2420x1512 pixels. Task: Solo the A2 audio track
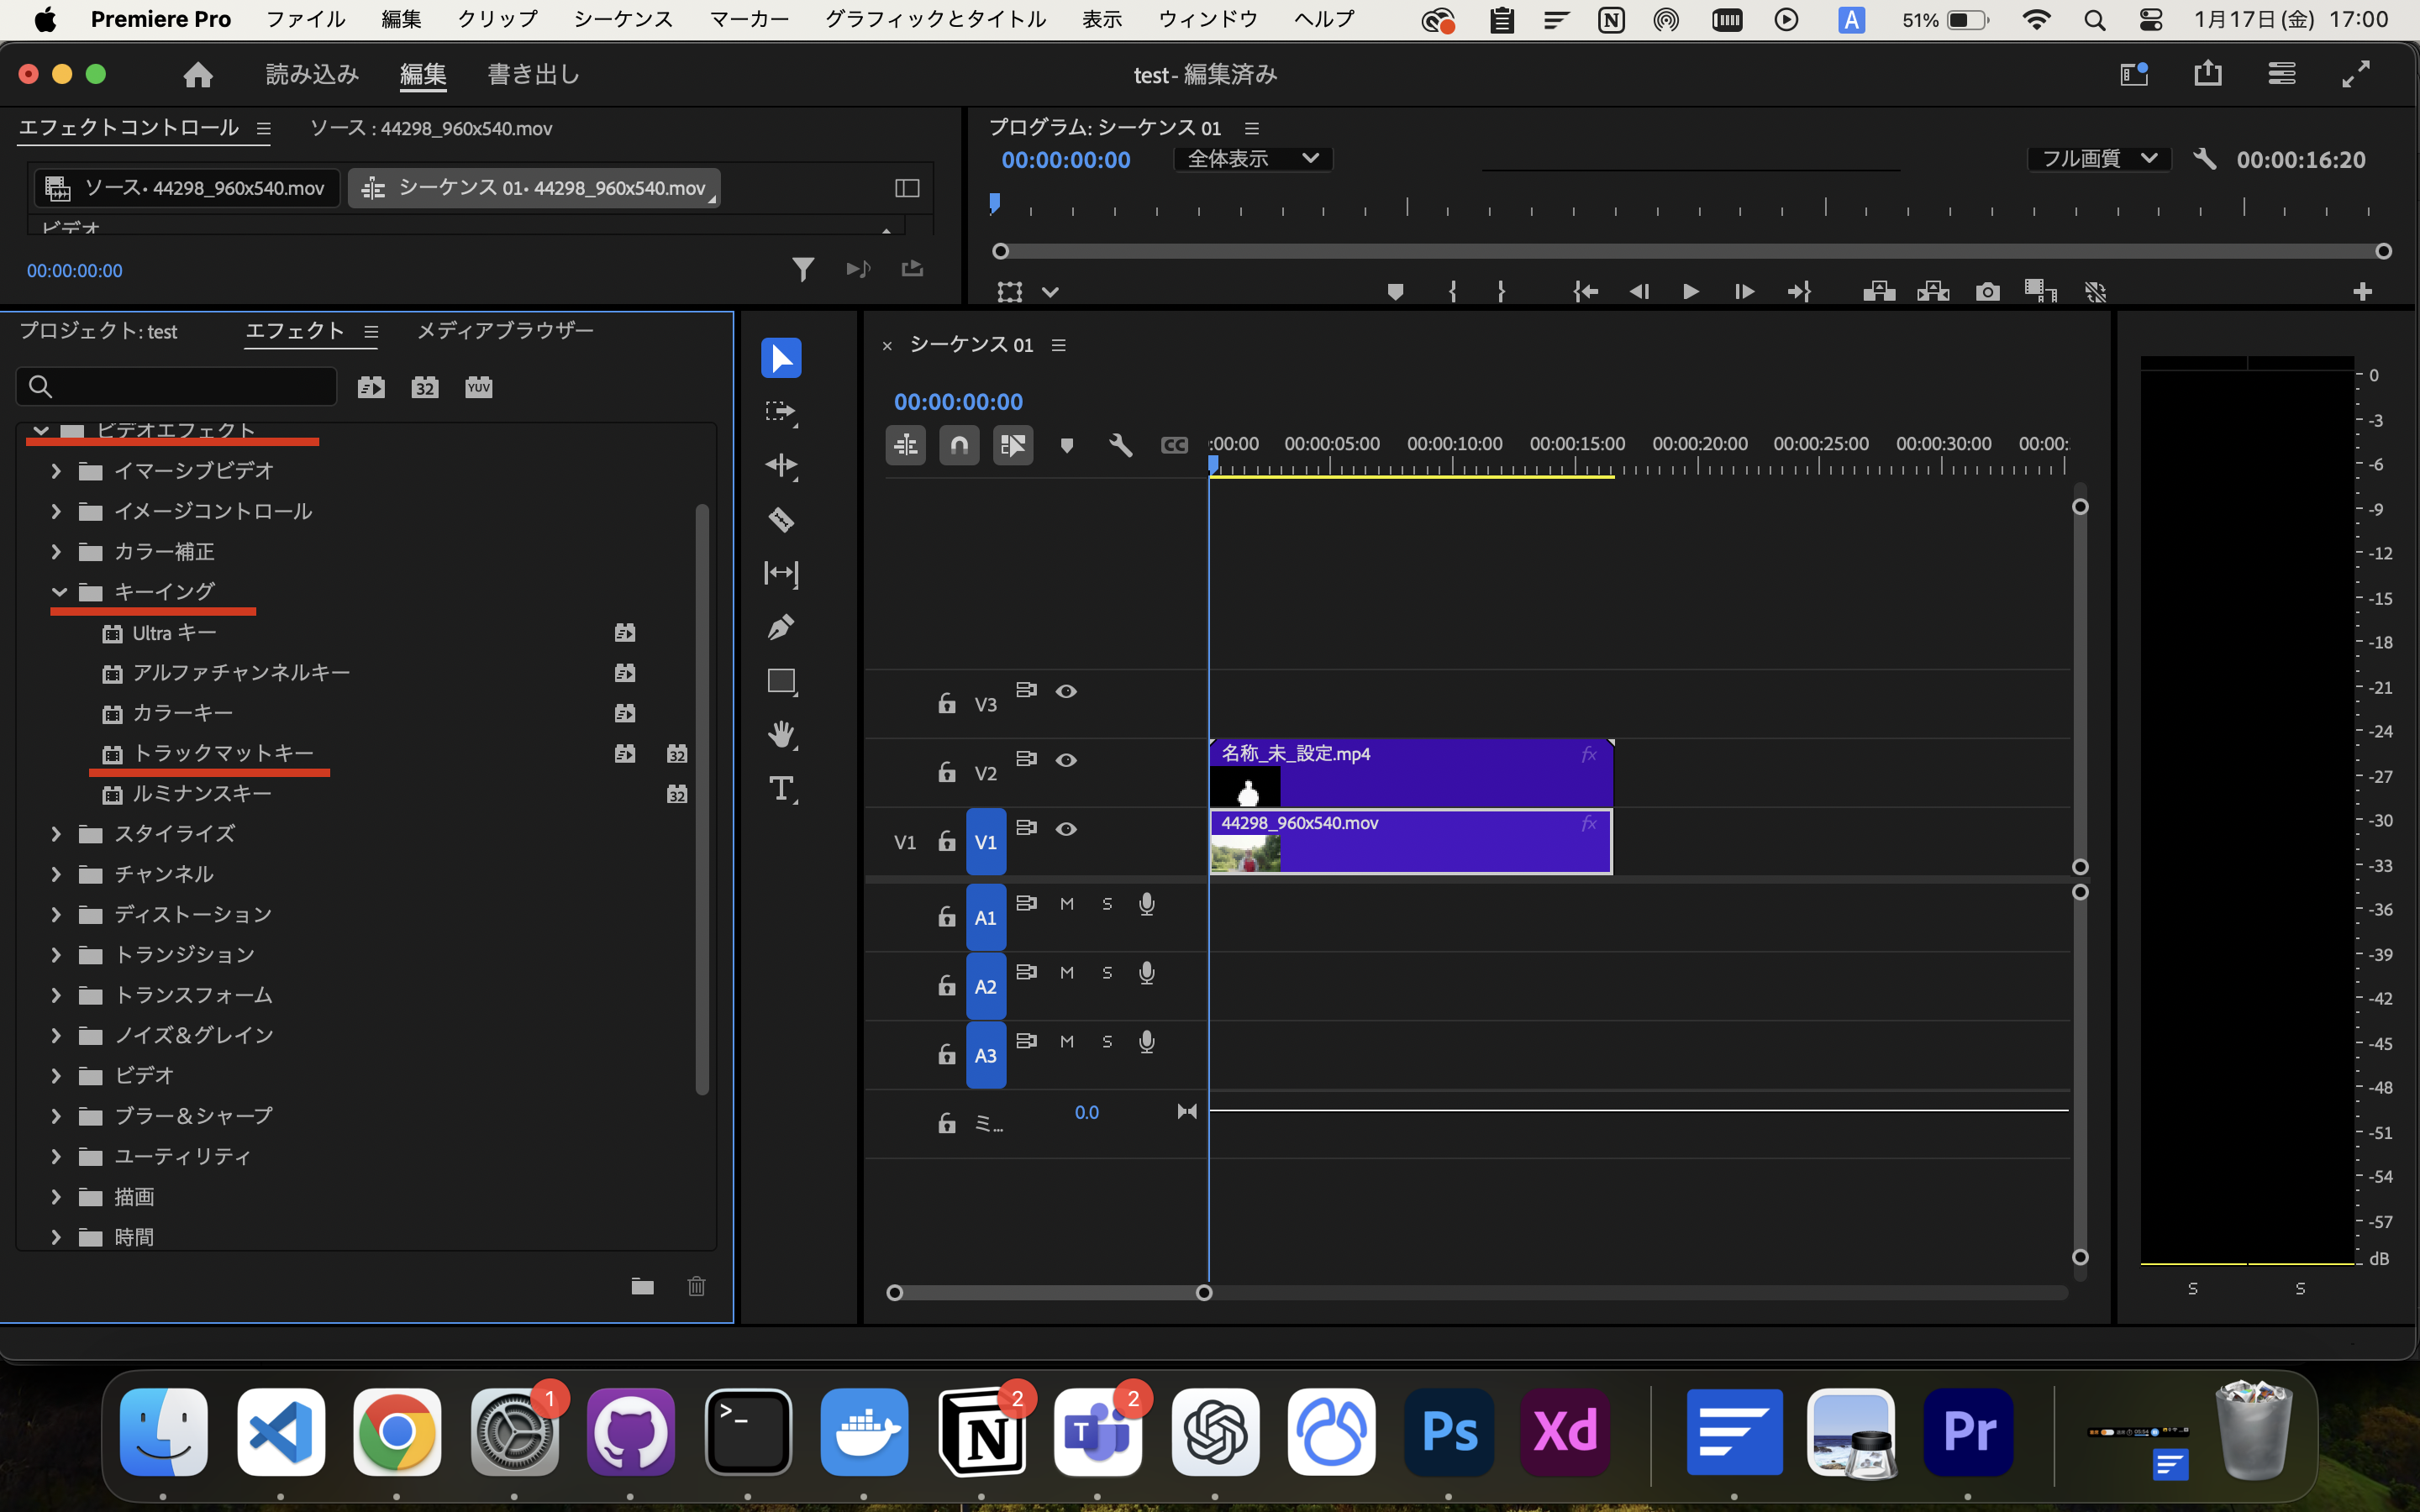point(1107,973)
